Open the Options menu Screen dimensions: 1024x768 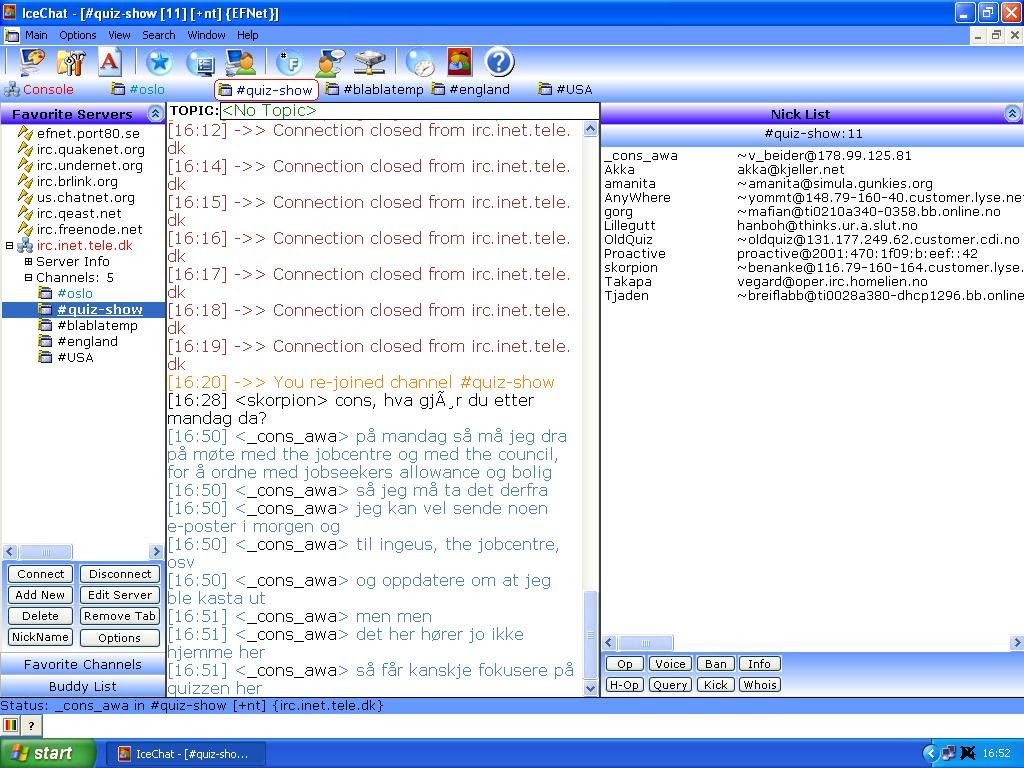pos(78,35)
